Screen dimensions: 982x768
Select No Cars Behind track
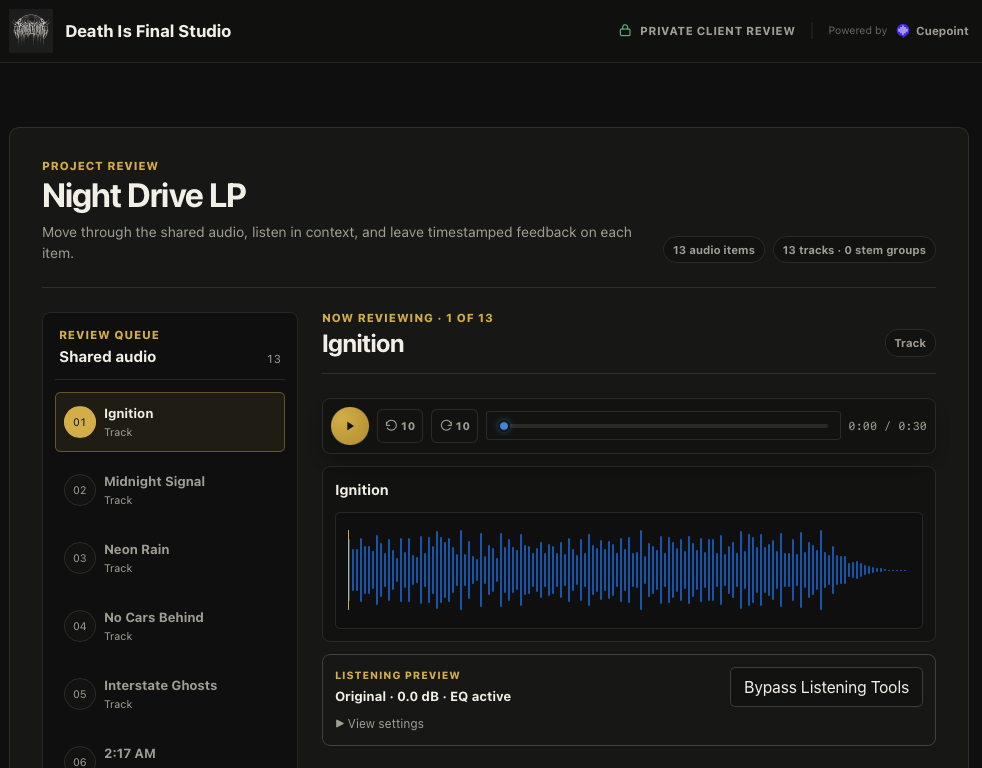click(170, 626)
